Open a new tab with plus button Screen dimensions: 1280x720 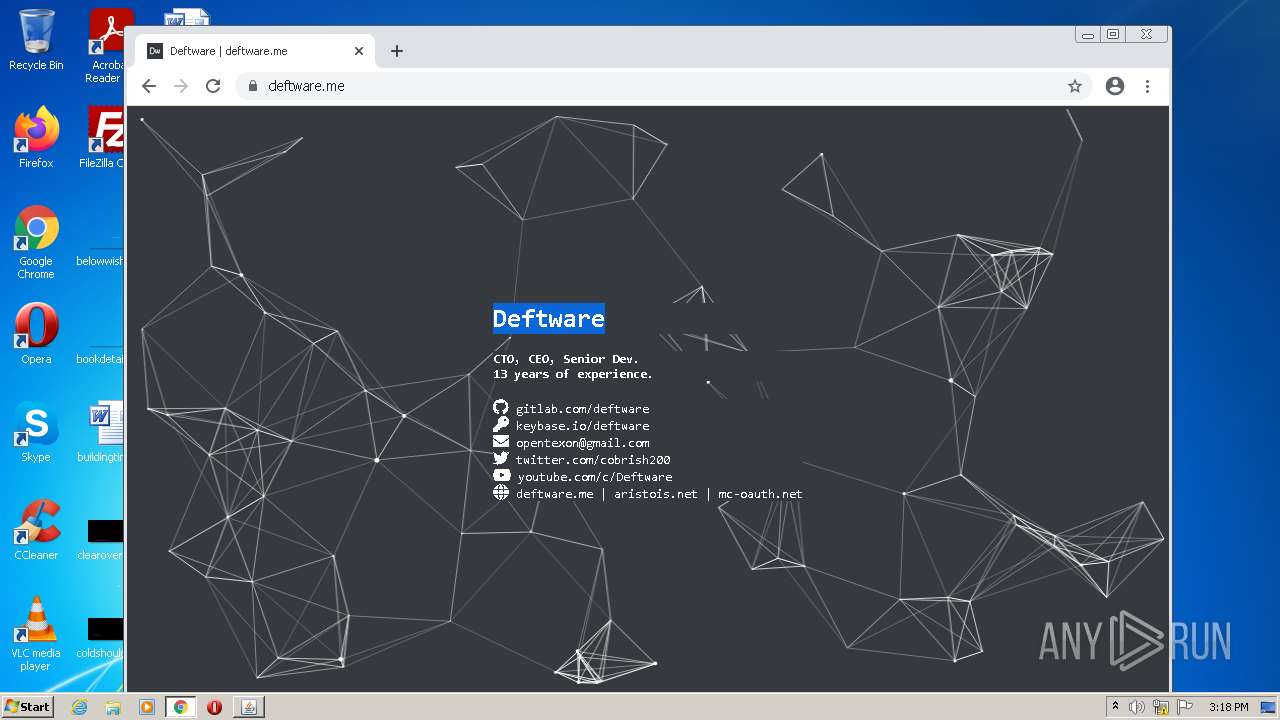(x=397, y=51)
